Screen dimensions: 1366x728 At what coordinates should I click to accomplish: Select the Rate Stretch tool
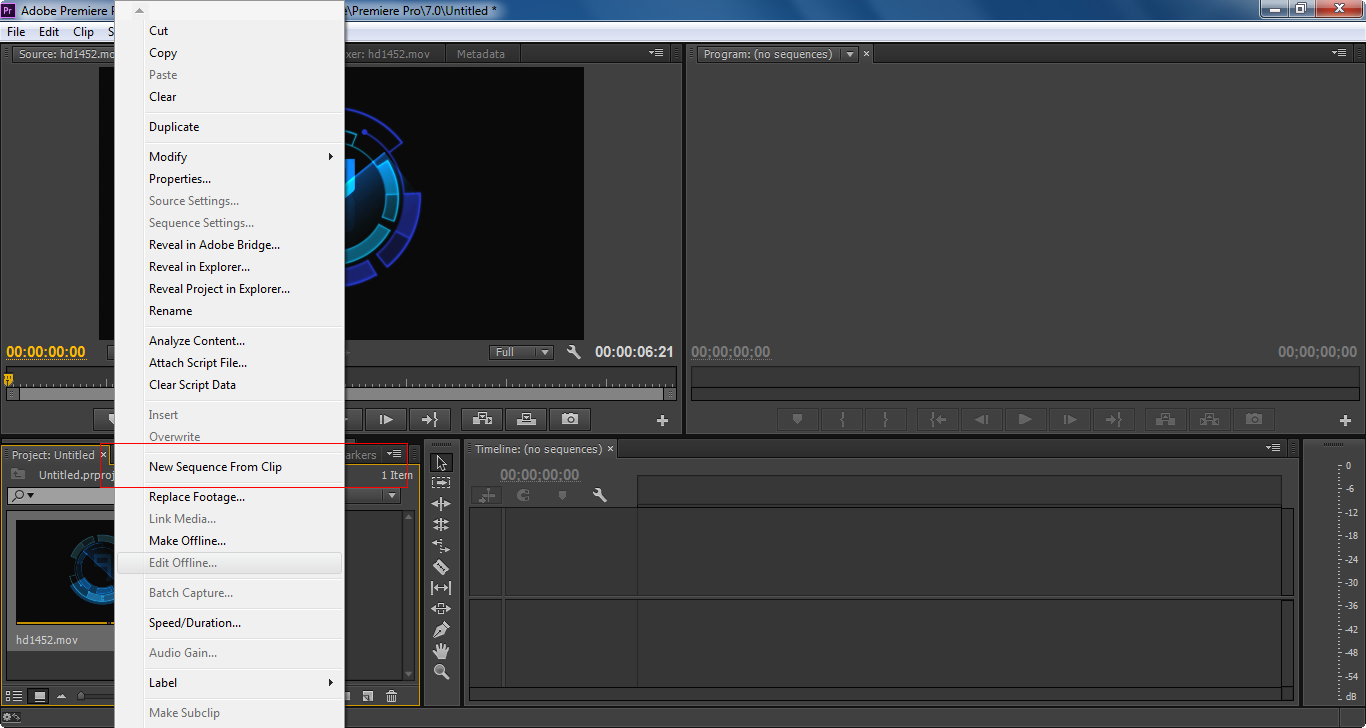pyautogui.click(x=441, y=546)
